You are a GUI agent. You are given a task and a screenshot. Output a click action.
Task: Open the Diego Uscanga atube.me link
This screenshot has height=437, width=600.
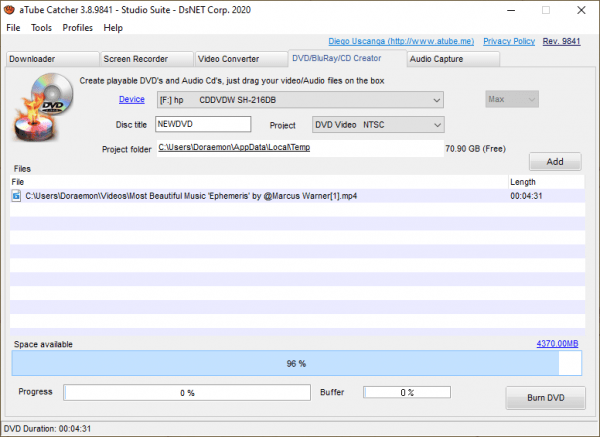(401, 41)
